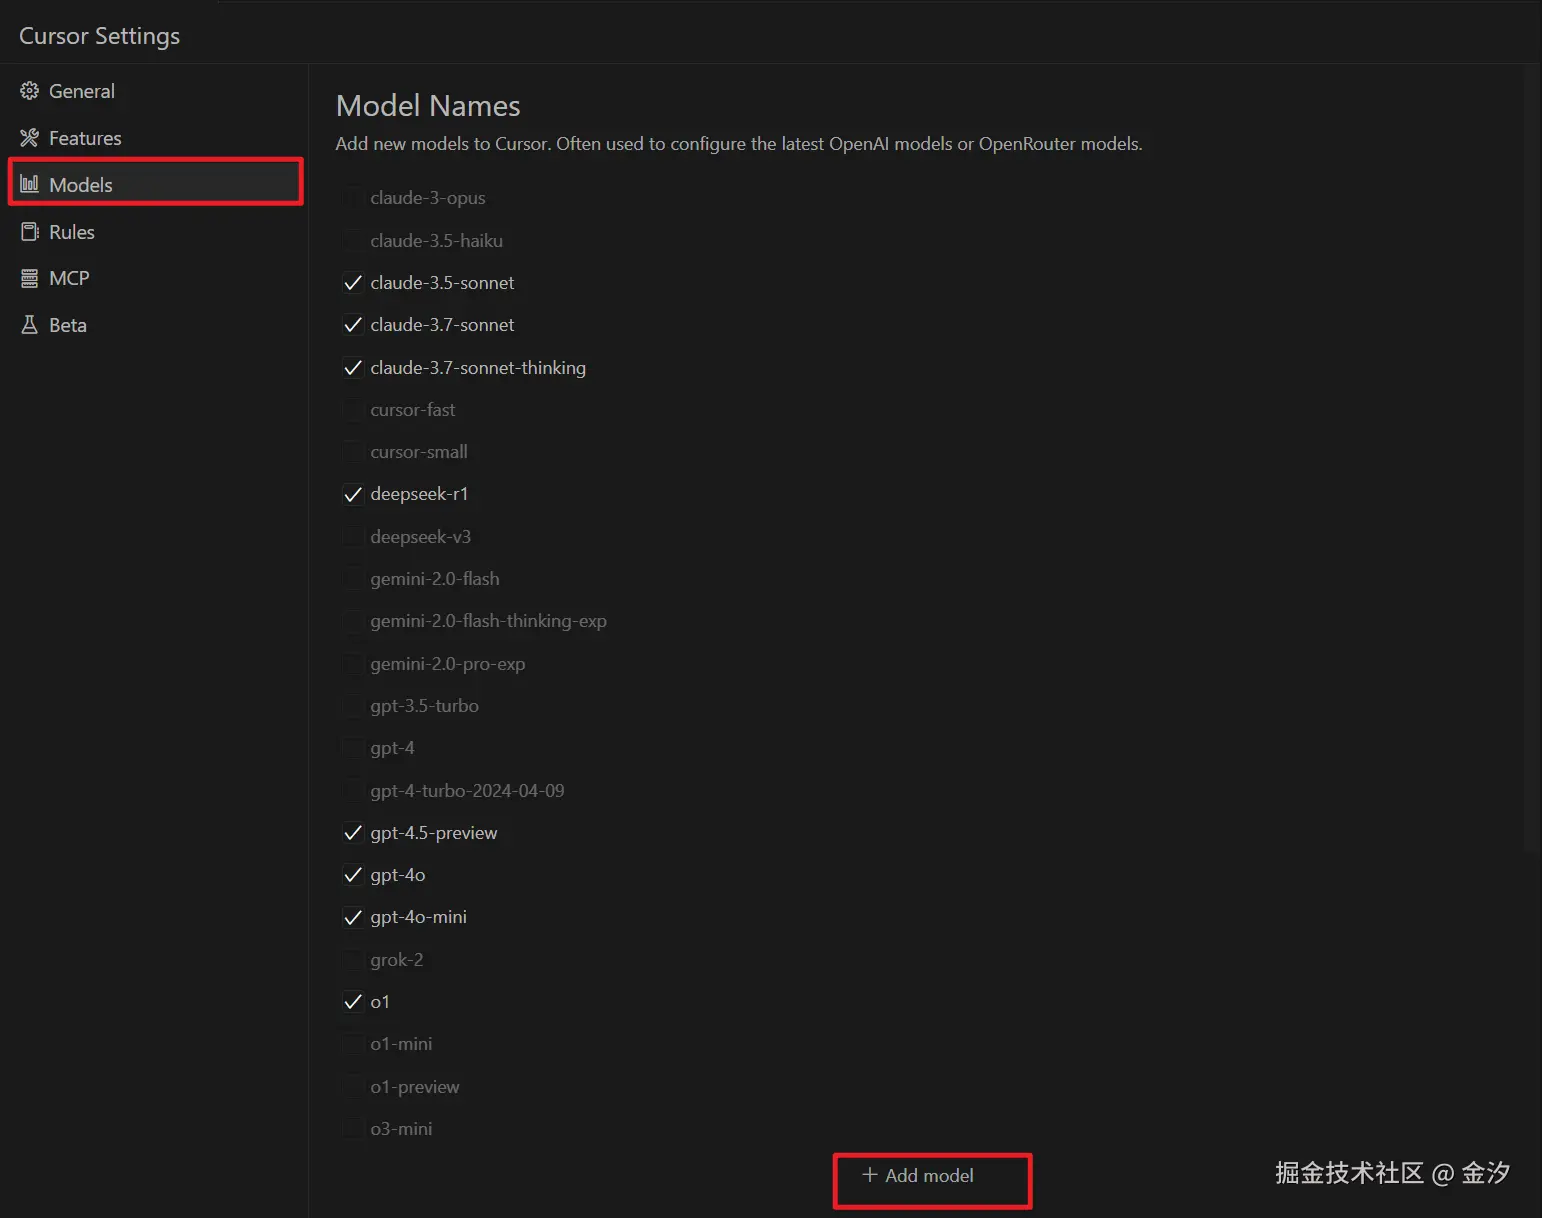
Task: Click the General gear icon
Action: 30,91
